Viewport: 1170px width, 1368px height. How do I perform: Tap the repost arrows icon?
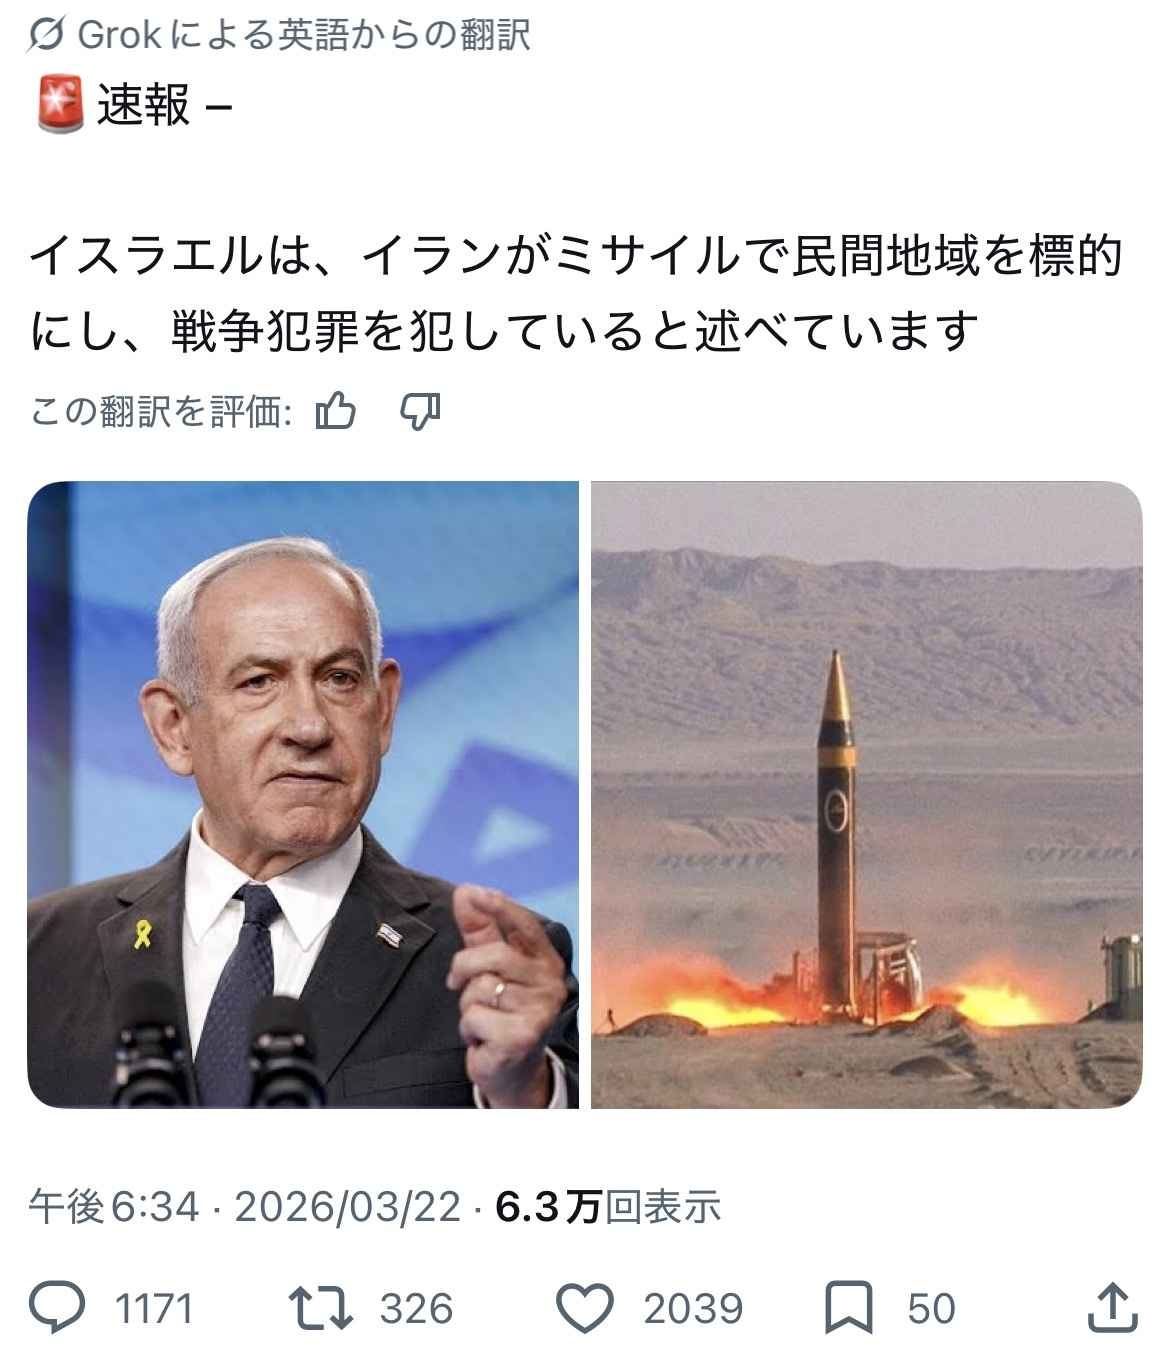point(320,1307)
